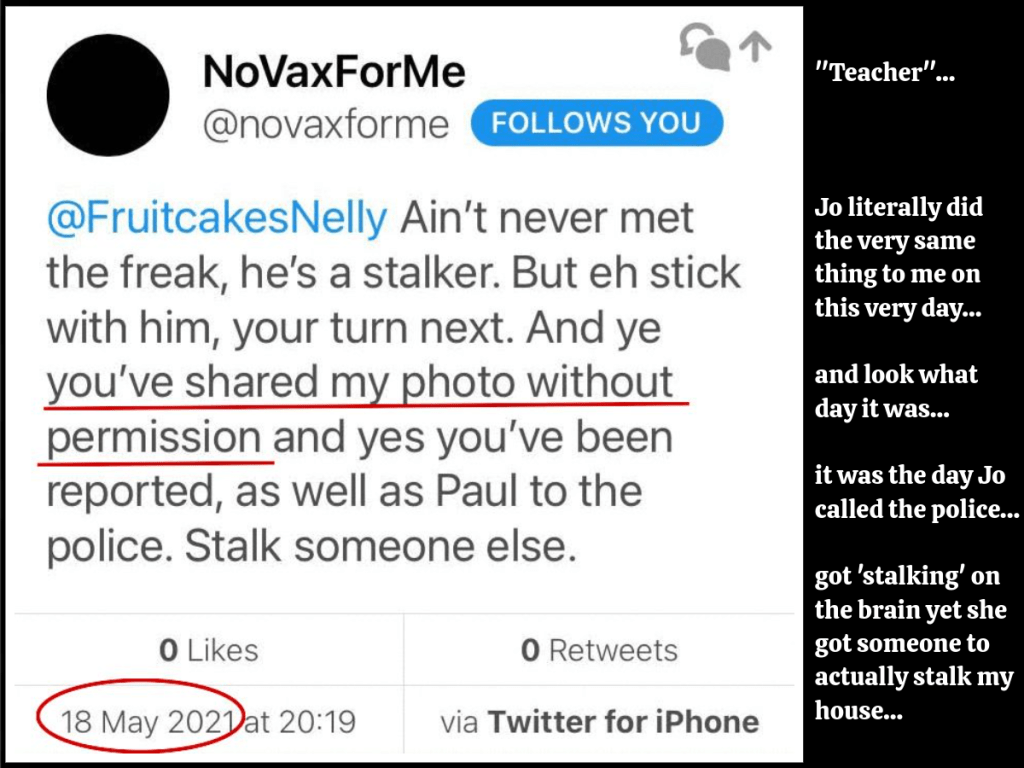Click "and look what day it was..."
The height and width of the screenshot is (768, 1024).
pyautogui.click(x=896, y=391)
